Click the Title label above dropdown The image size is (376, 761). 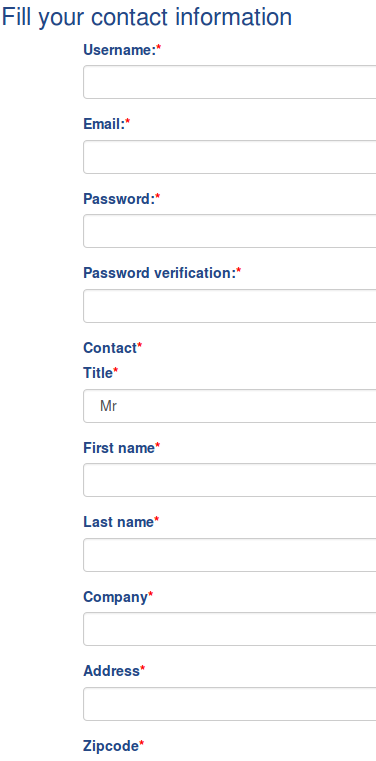[x=98, y=373]
